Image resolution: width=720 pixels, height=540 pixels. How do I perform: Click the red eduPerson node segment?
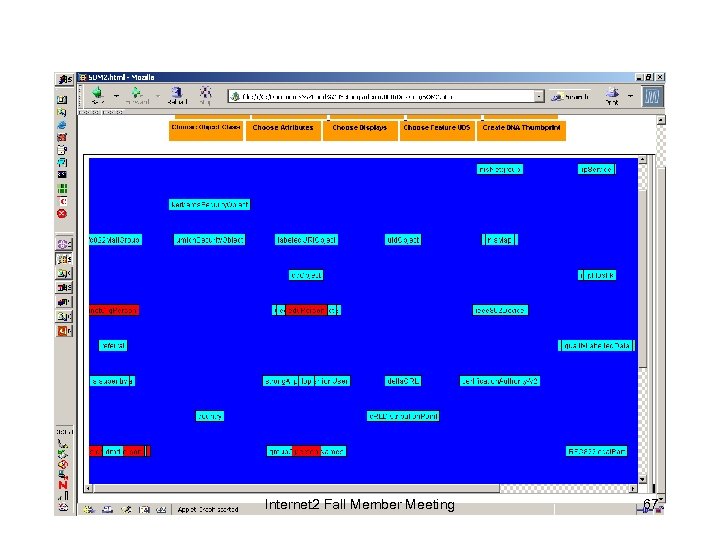coord(306,310)
